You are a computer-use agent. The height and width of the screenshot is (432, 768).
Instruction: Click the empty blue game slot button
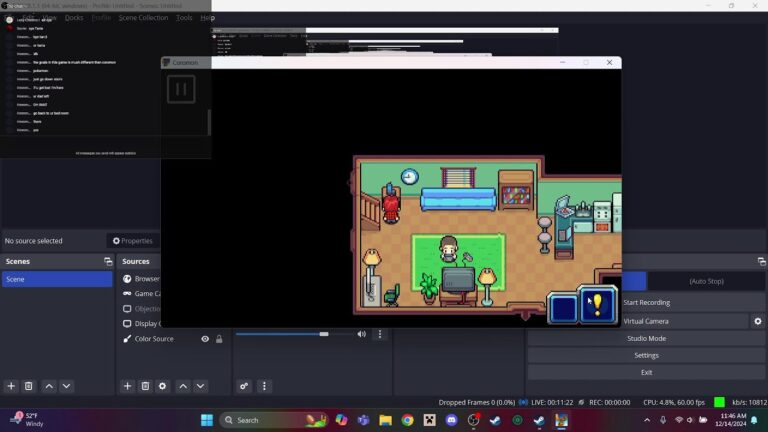point(563,308)
